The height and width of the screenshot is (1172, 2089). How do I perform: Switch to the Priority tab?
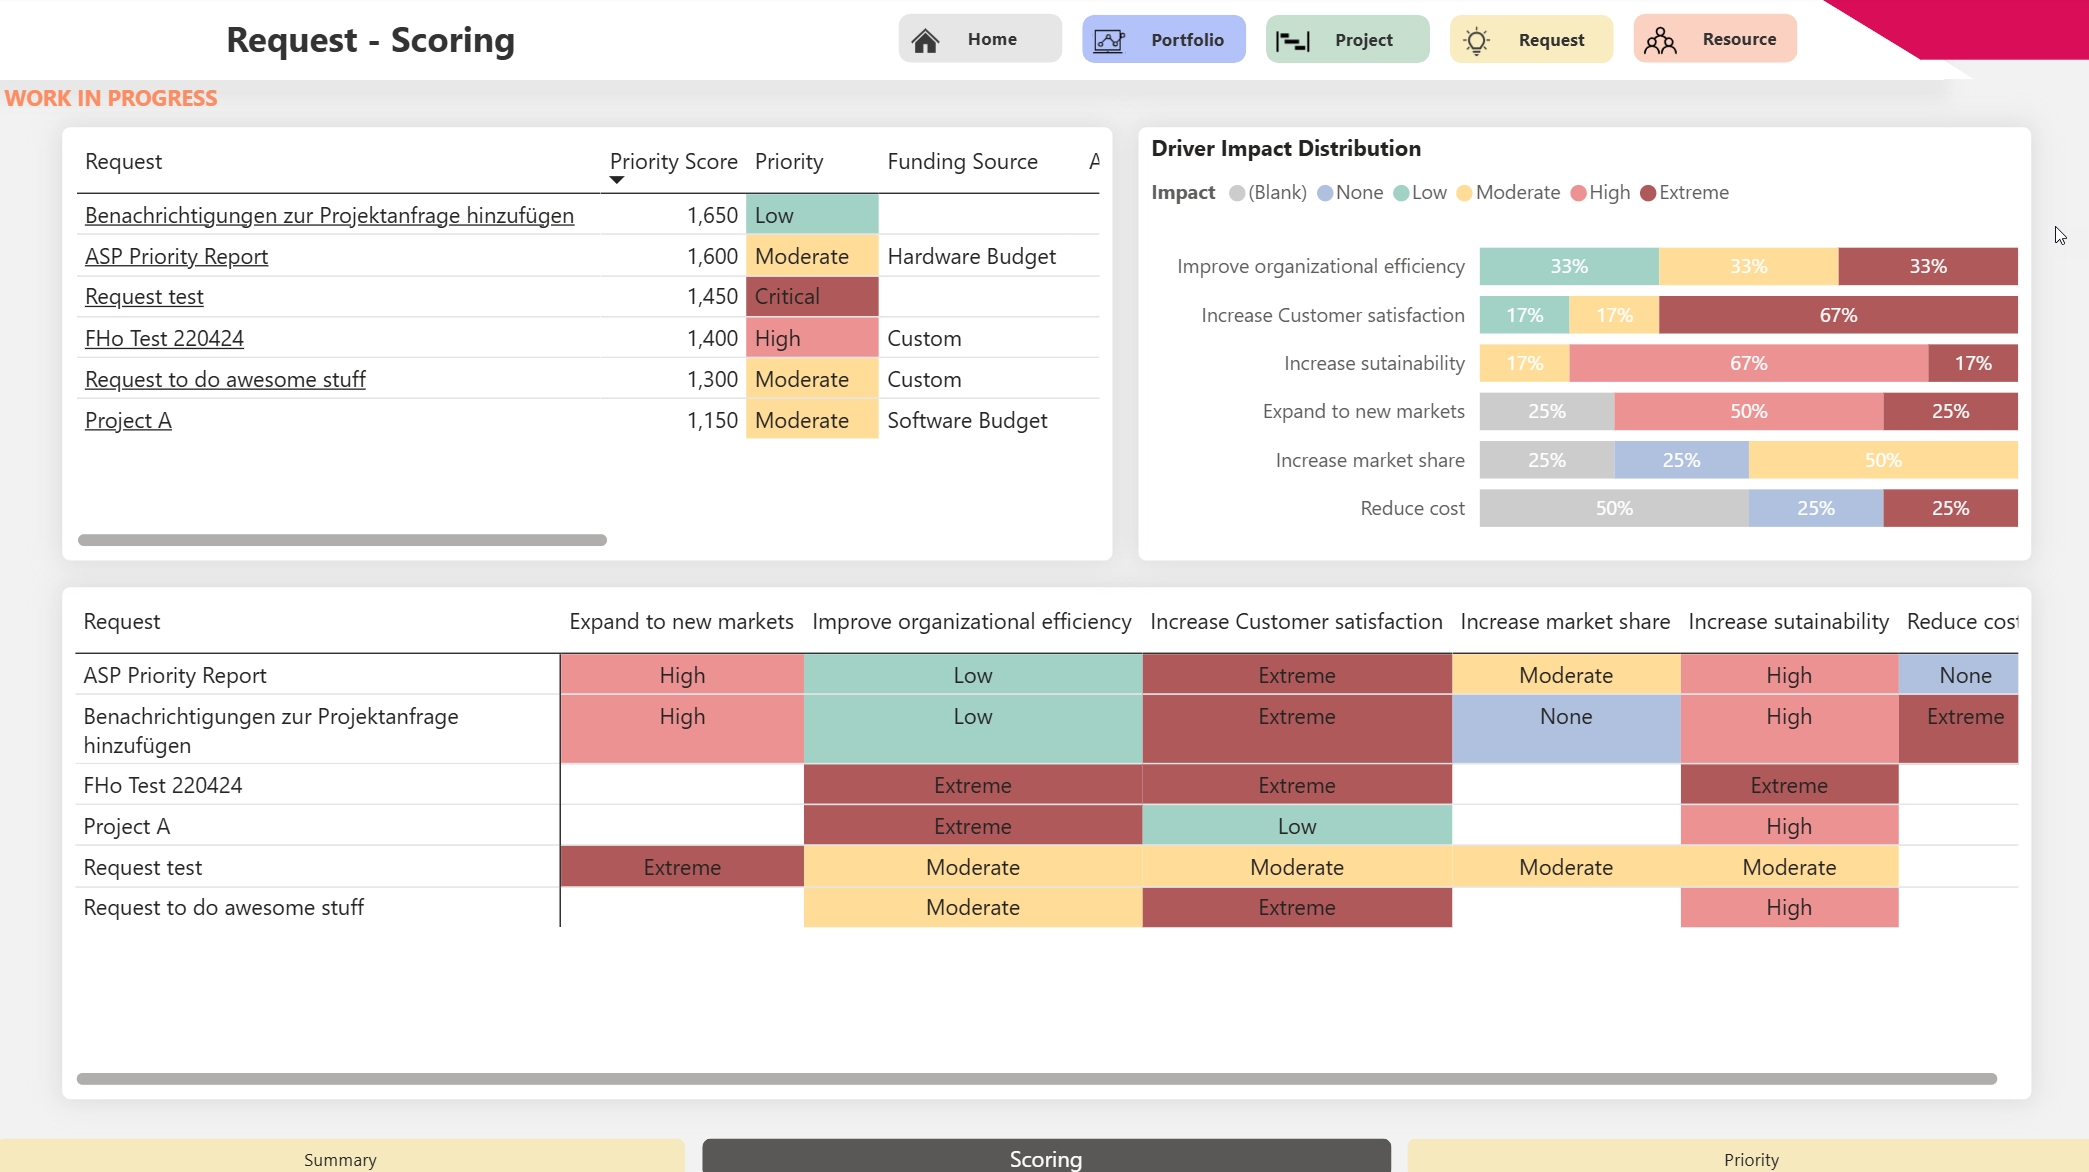(x=1750, y=1158)
